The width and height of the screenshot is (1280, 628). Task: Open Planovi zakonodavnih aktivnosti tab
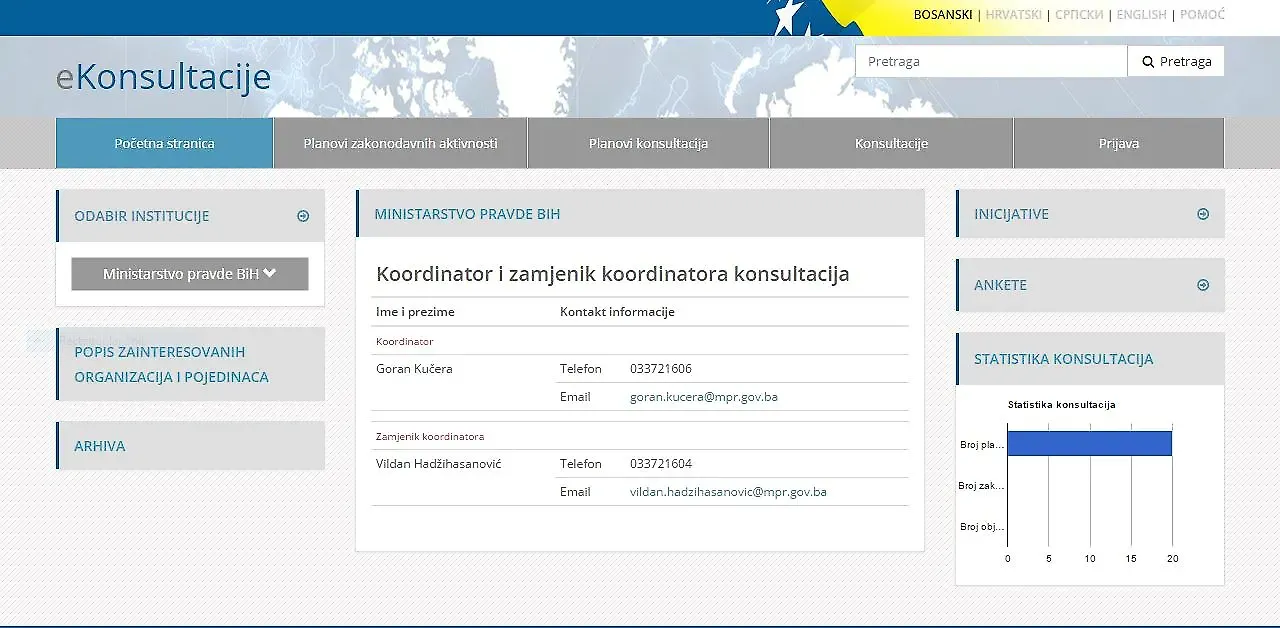point(400,143)
